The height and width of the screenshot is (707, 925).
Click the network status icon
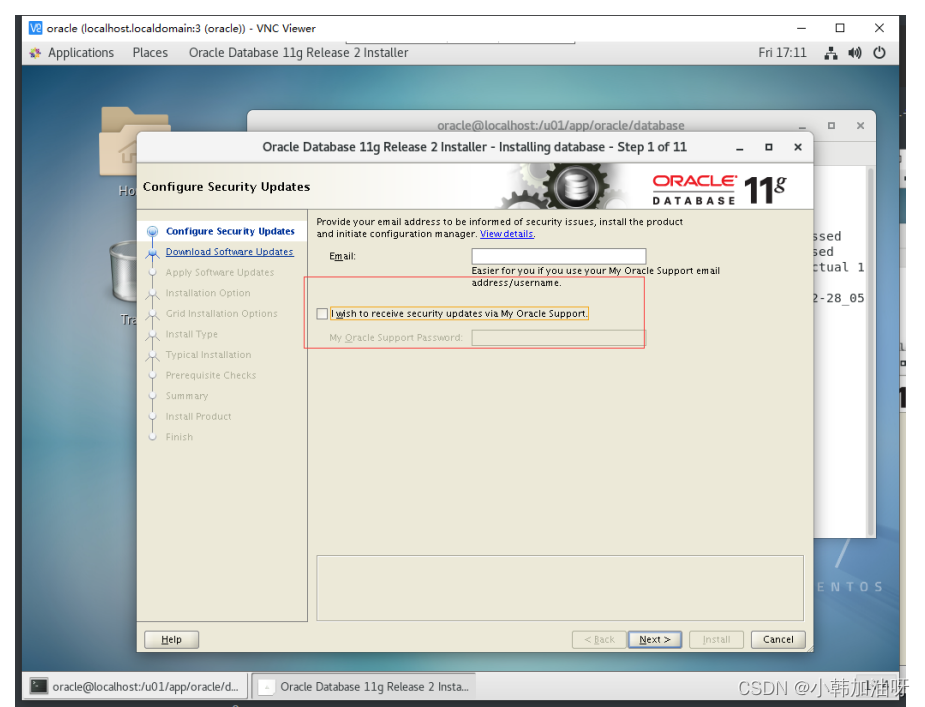(x=831, y=53)
